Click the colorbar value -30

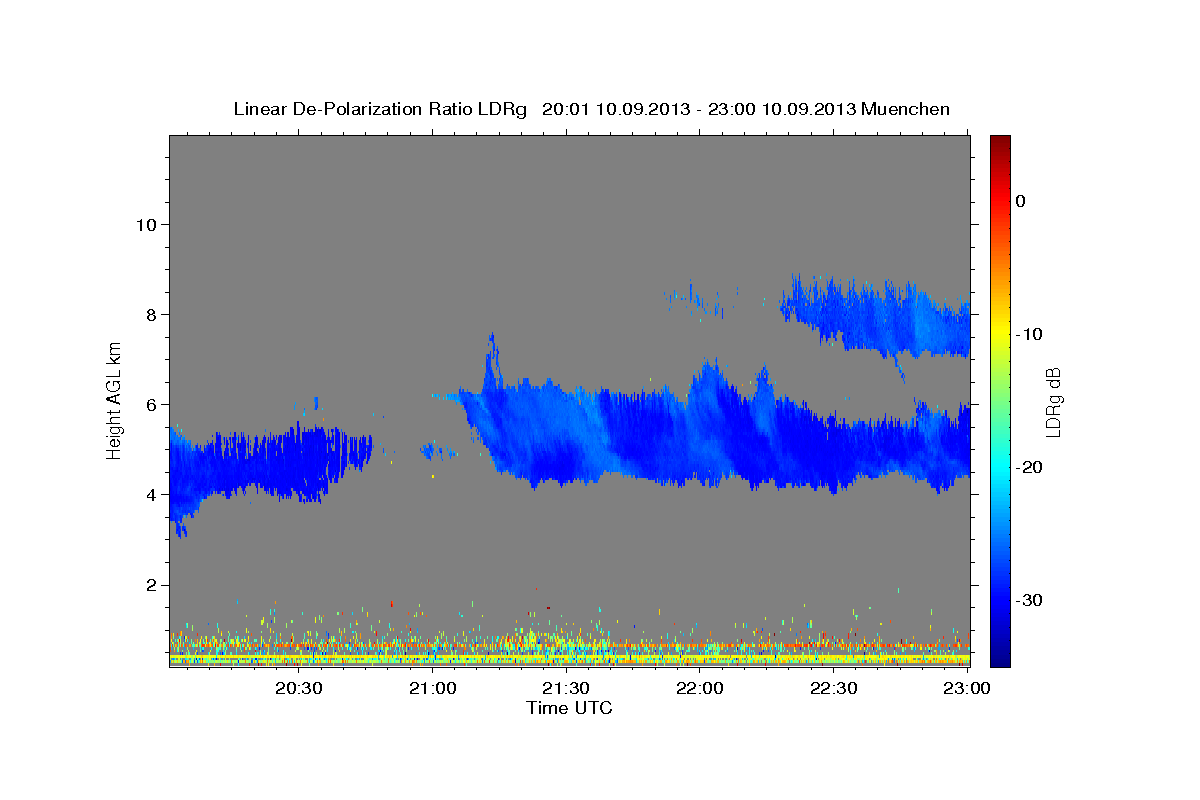(1029, 600)
